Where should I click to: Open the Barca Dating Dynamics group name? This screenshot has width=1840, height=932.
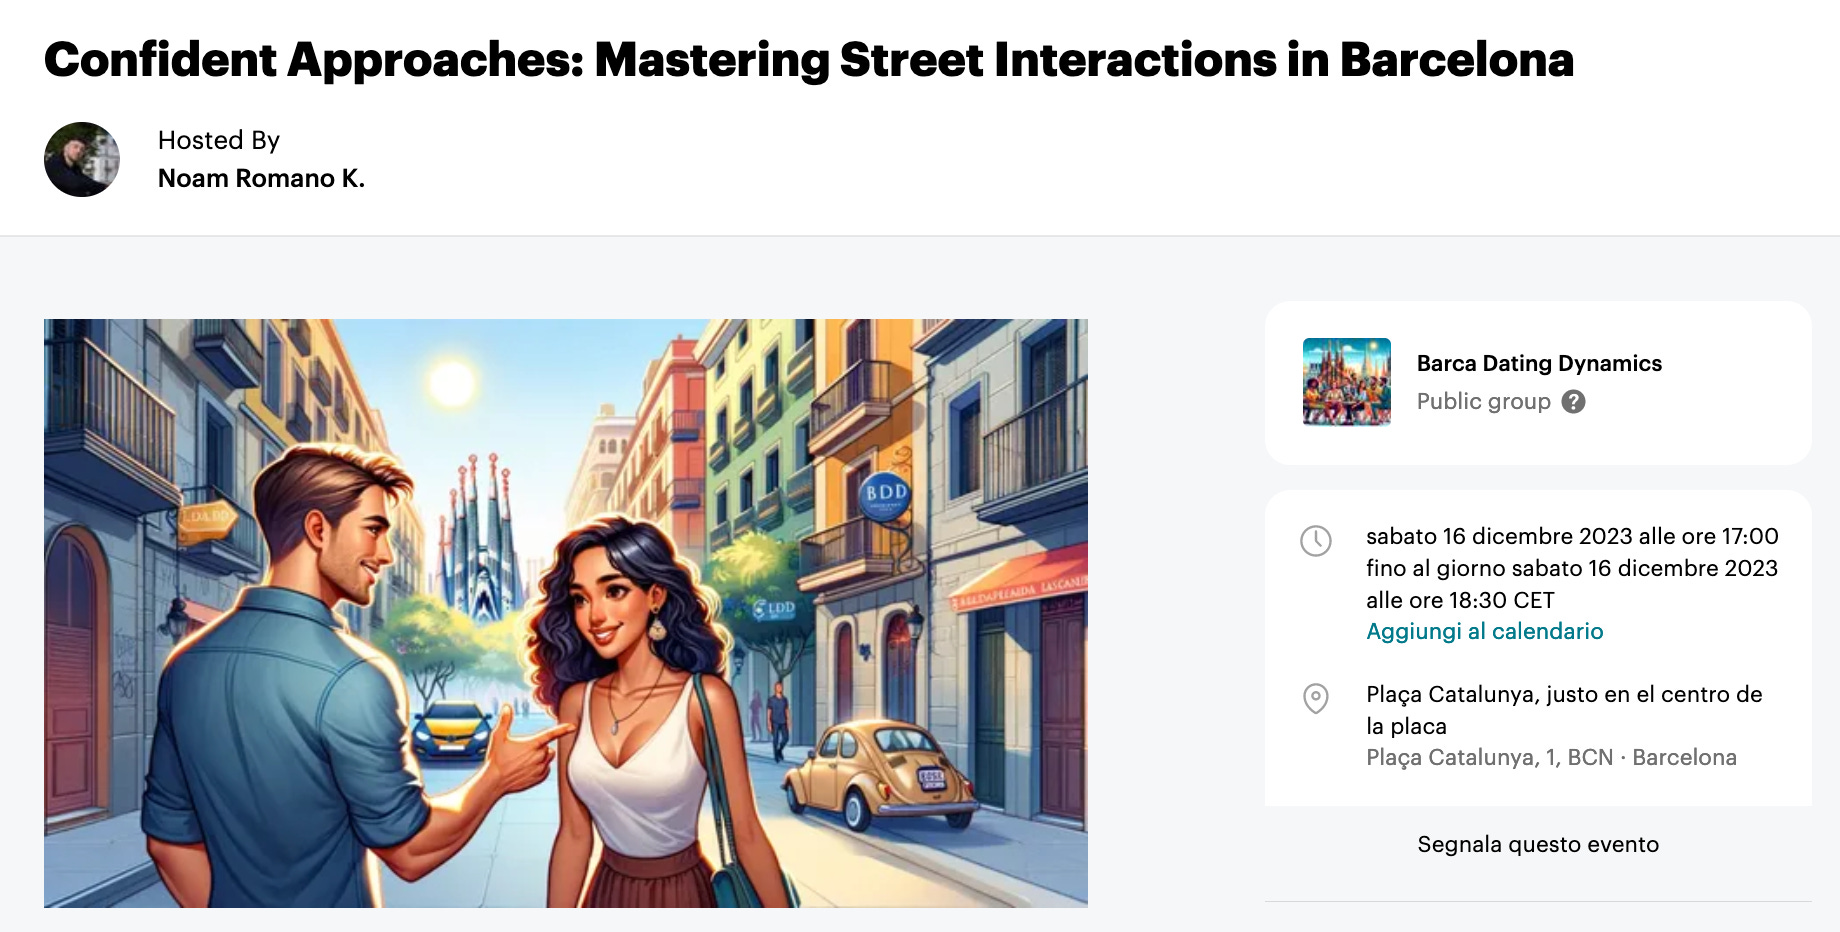coord(1538,363)
